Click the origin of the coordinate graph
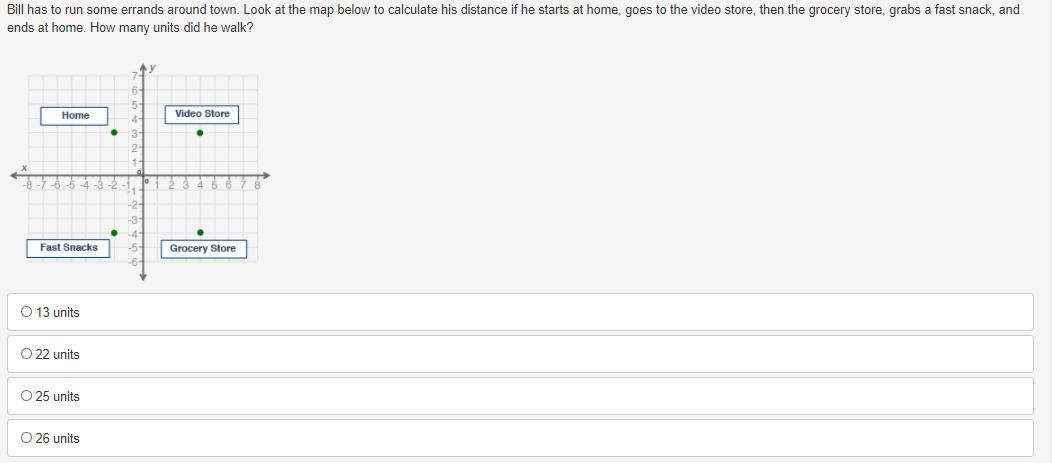The height and width of the screenshot is (463, 1052). (143, 175)
